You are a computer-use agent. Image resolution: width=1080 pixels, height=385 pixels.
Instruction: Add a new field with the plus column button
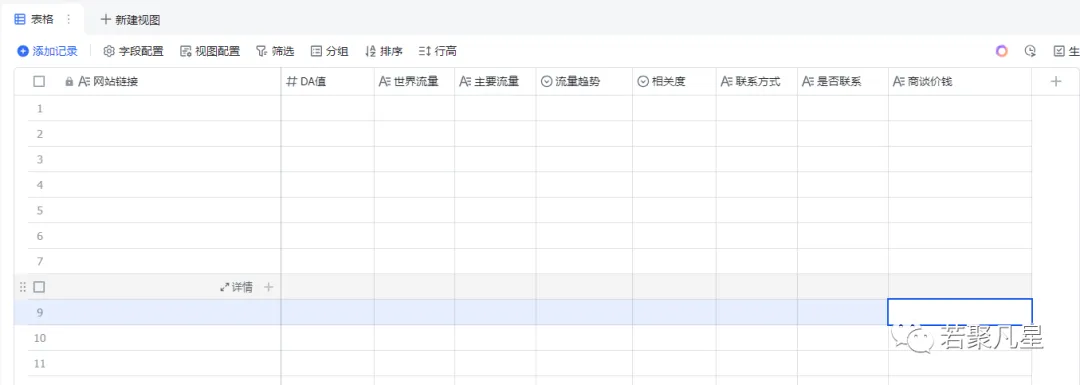(x=1055, y=81)
